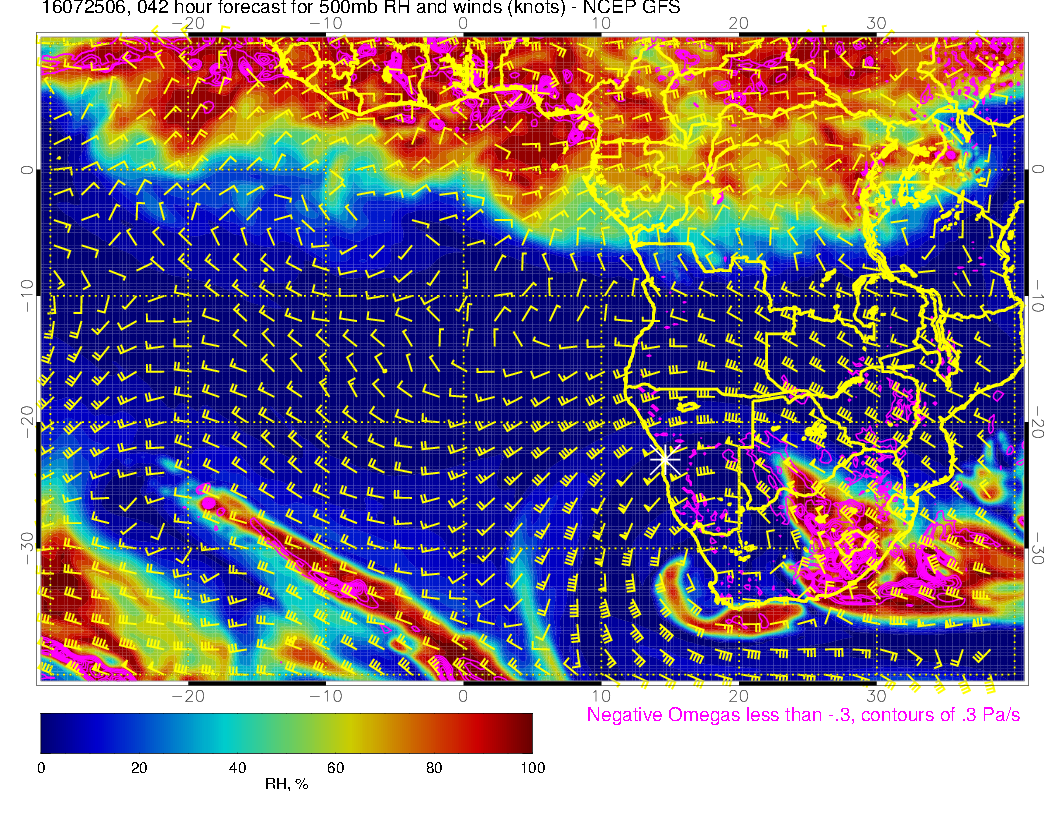Click the top axis longitude label "-20"
Image resolution: width=1056 pixels, height=816 pixels.
[187, 24]
